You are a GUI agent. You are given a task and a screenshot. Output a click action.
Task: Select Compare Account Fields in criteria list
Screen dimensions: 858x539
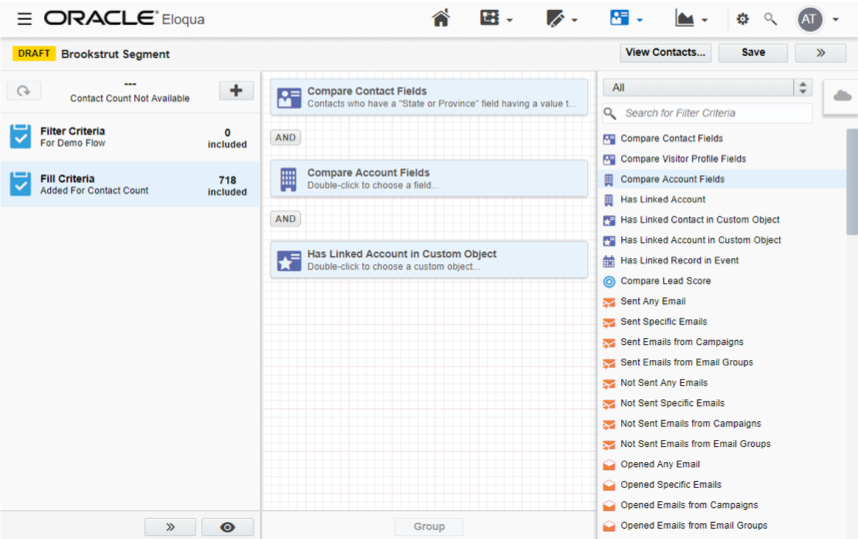(672, 179)
